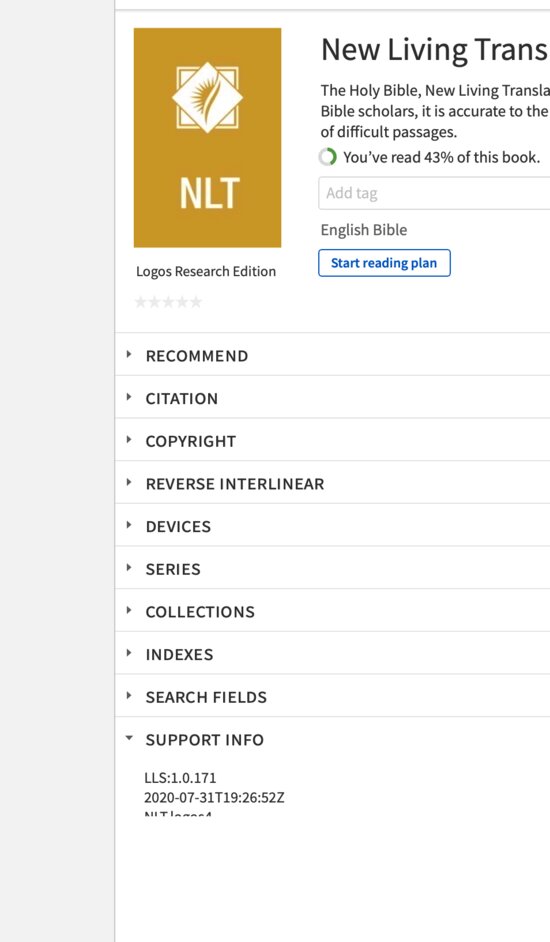Expand the Search Fields section

pyautogui.click(x=332, y=697)
